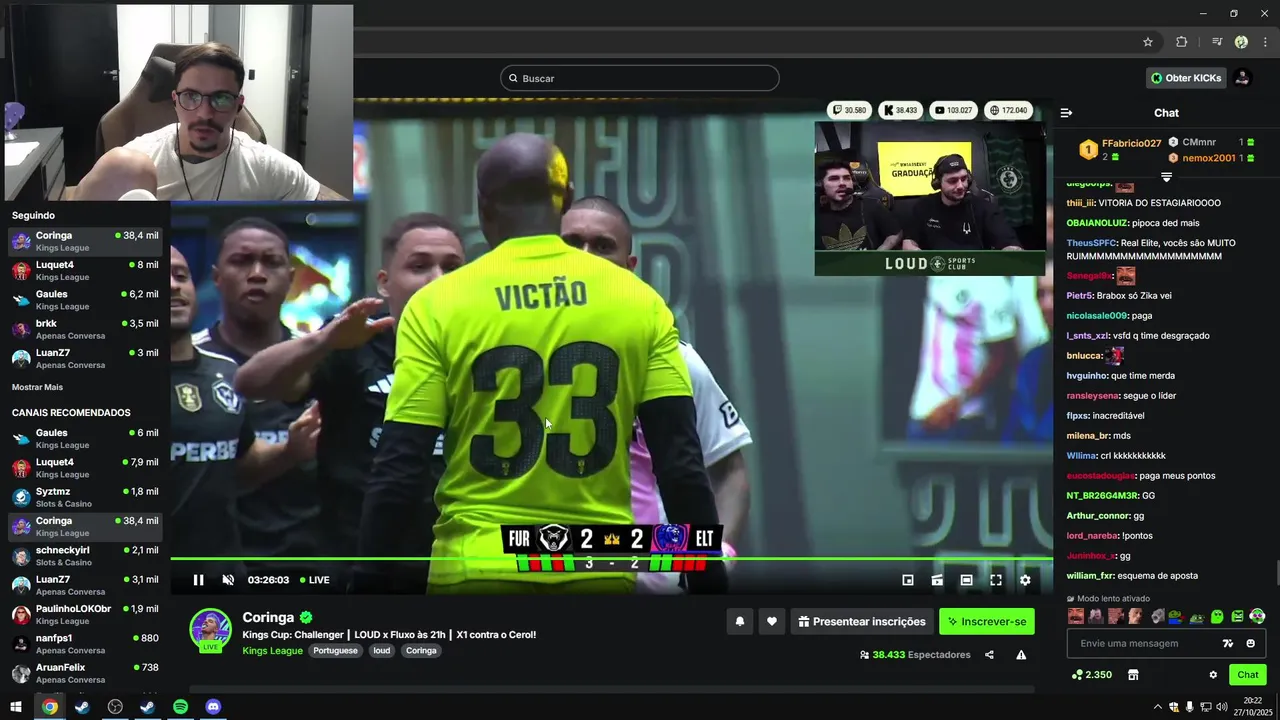This screenshot has height=720, width=1280.
Task: Select the Portuguese tag
Action: coord(335,651)
